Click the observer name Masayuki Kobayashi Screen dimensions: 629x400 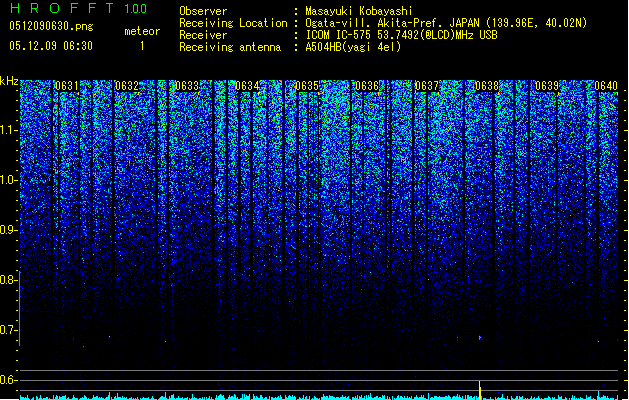point(359,11)
